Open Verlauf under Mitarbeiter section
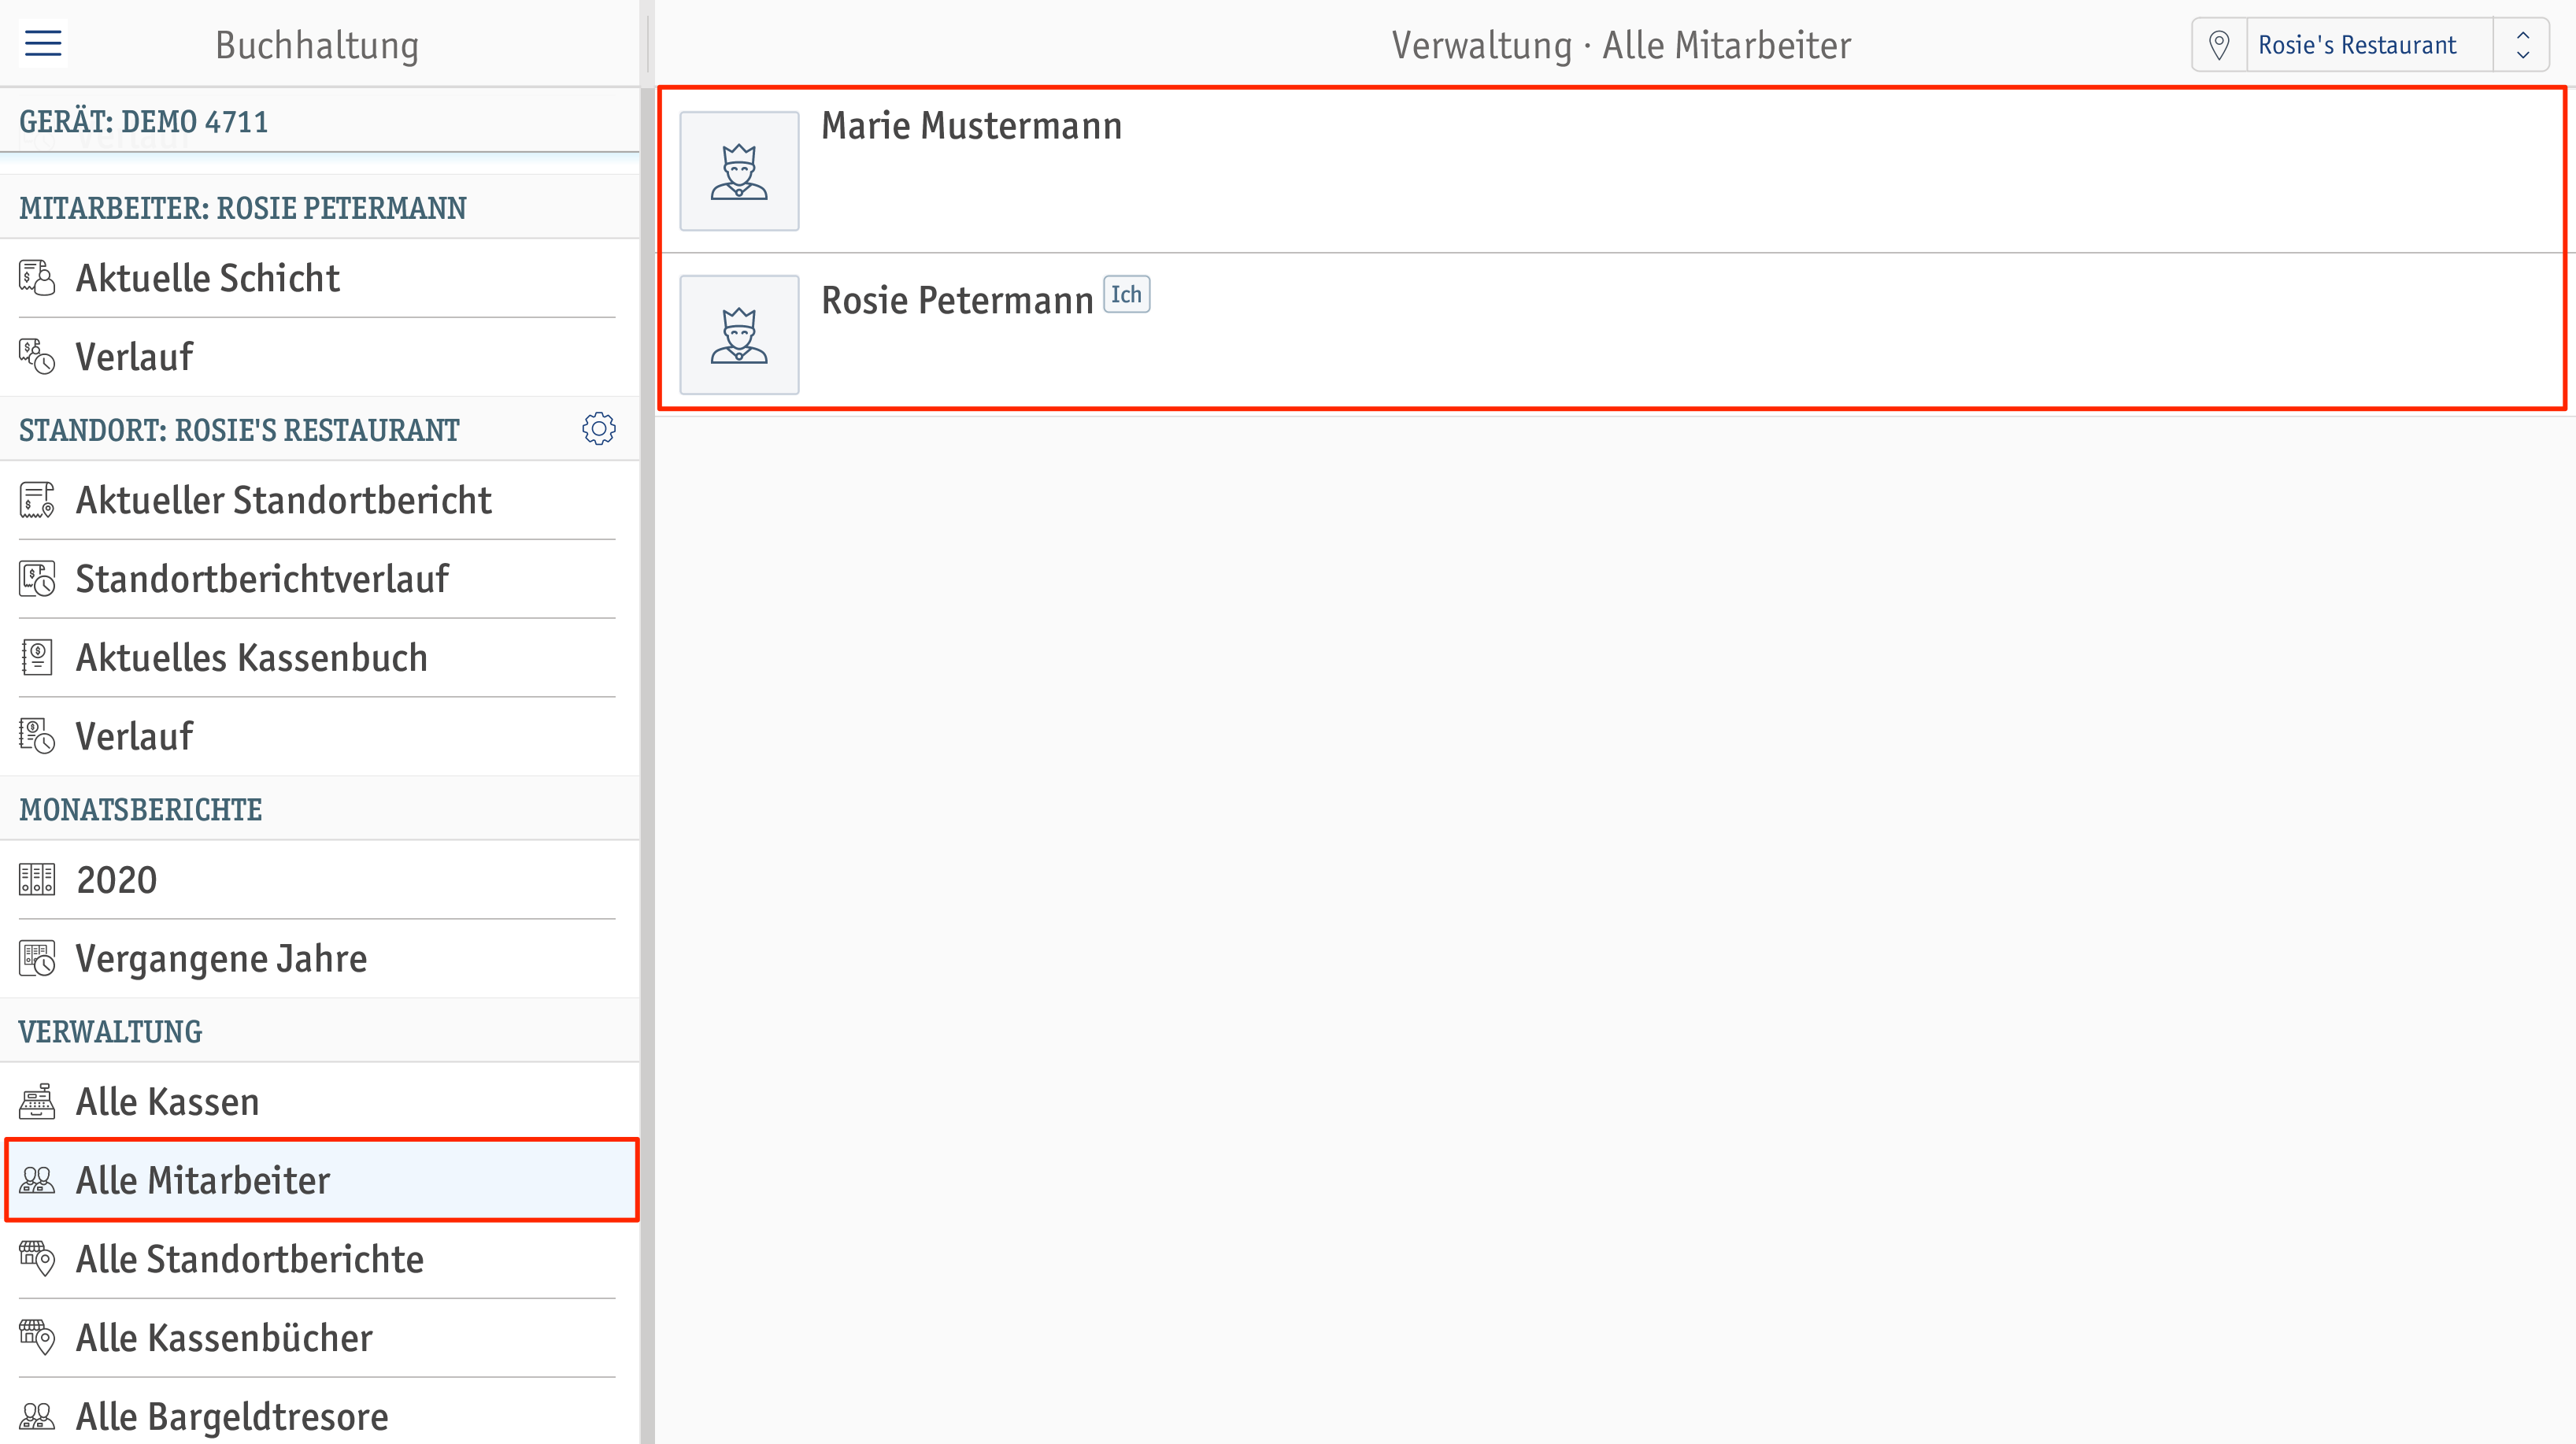Image resolution: width=2576 pixels, height=1444 pixels. pyautogui.click(x=318, y=357)
